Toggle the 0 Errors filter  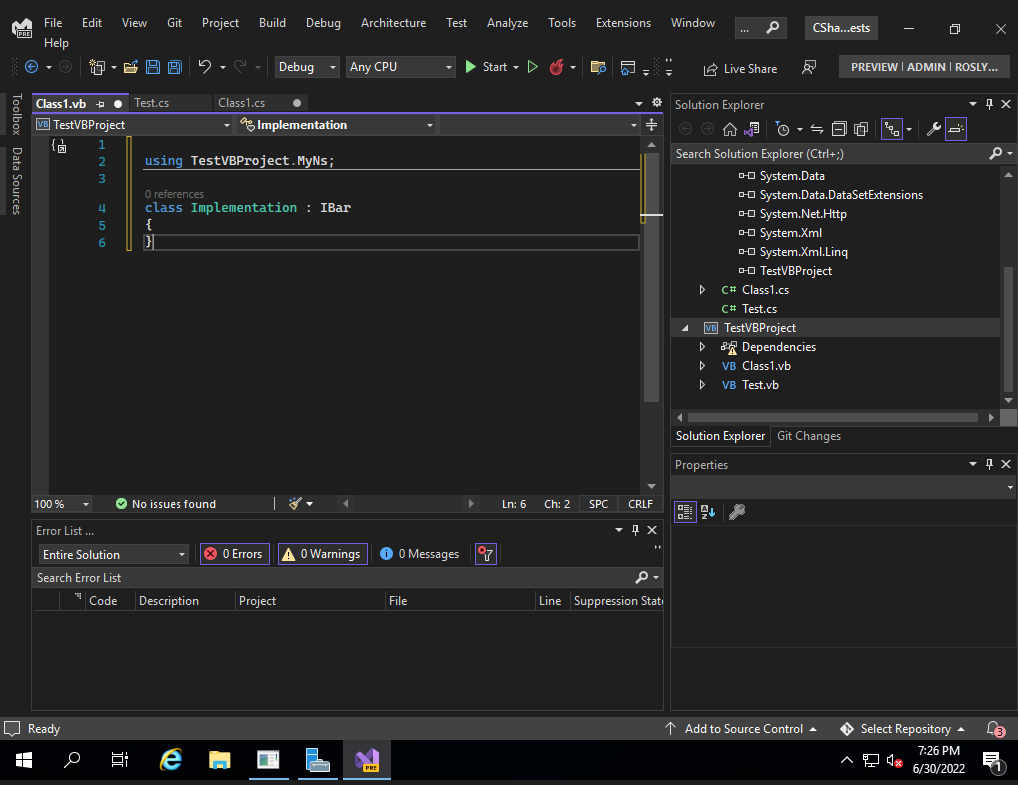coord(234,554)
